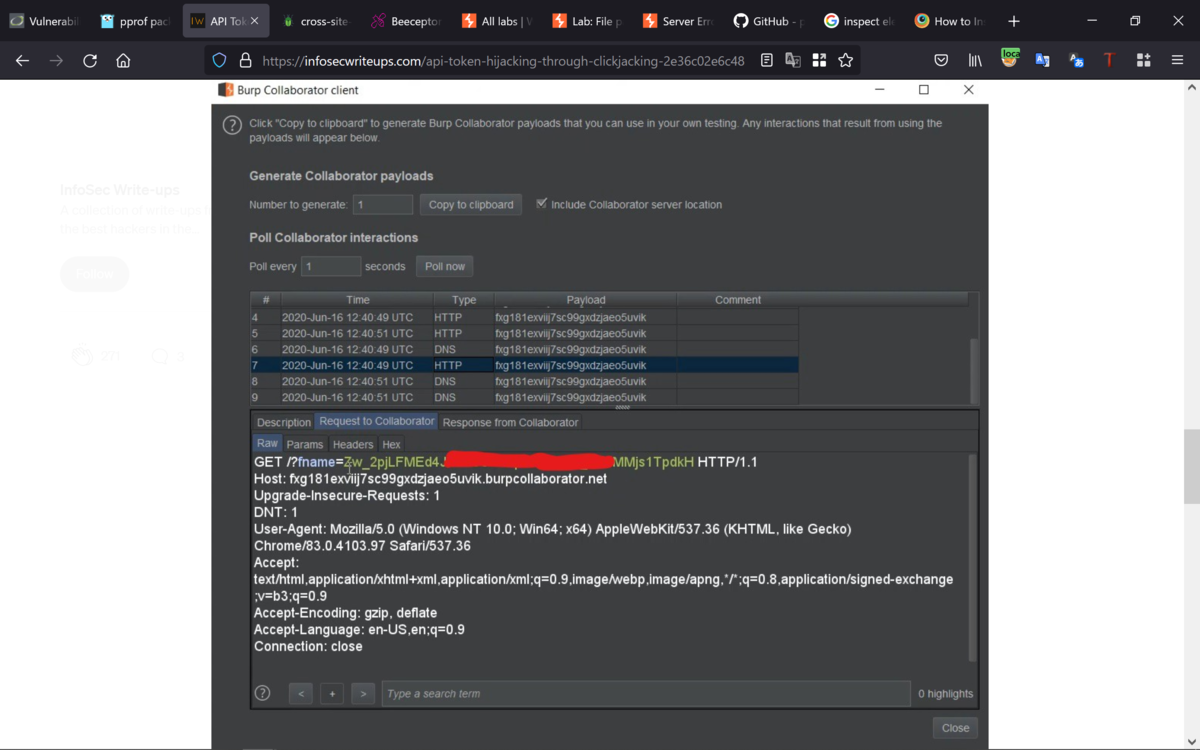Select the Hex view tab
Screen dimensions: 1200x750
391,444
